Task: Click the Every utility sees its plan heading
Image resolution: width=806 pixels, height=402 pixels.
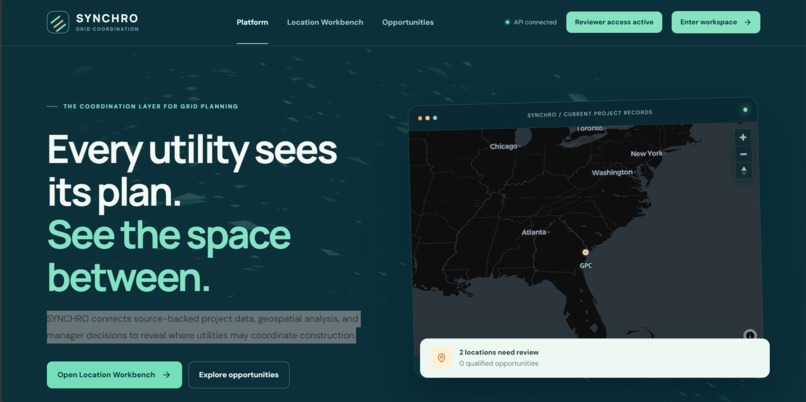Action: pyautogui.click(x=192, y=171)
